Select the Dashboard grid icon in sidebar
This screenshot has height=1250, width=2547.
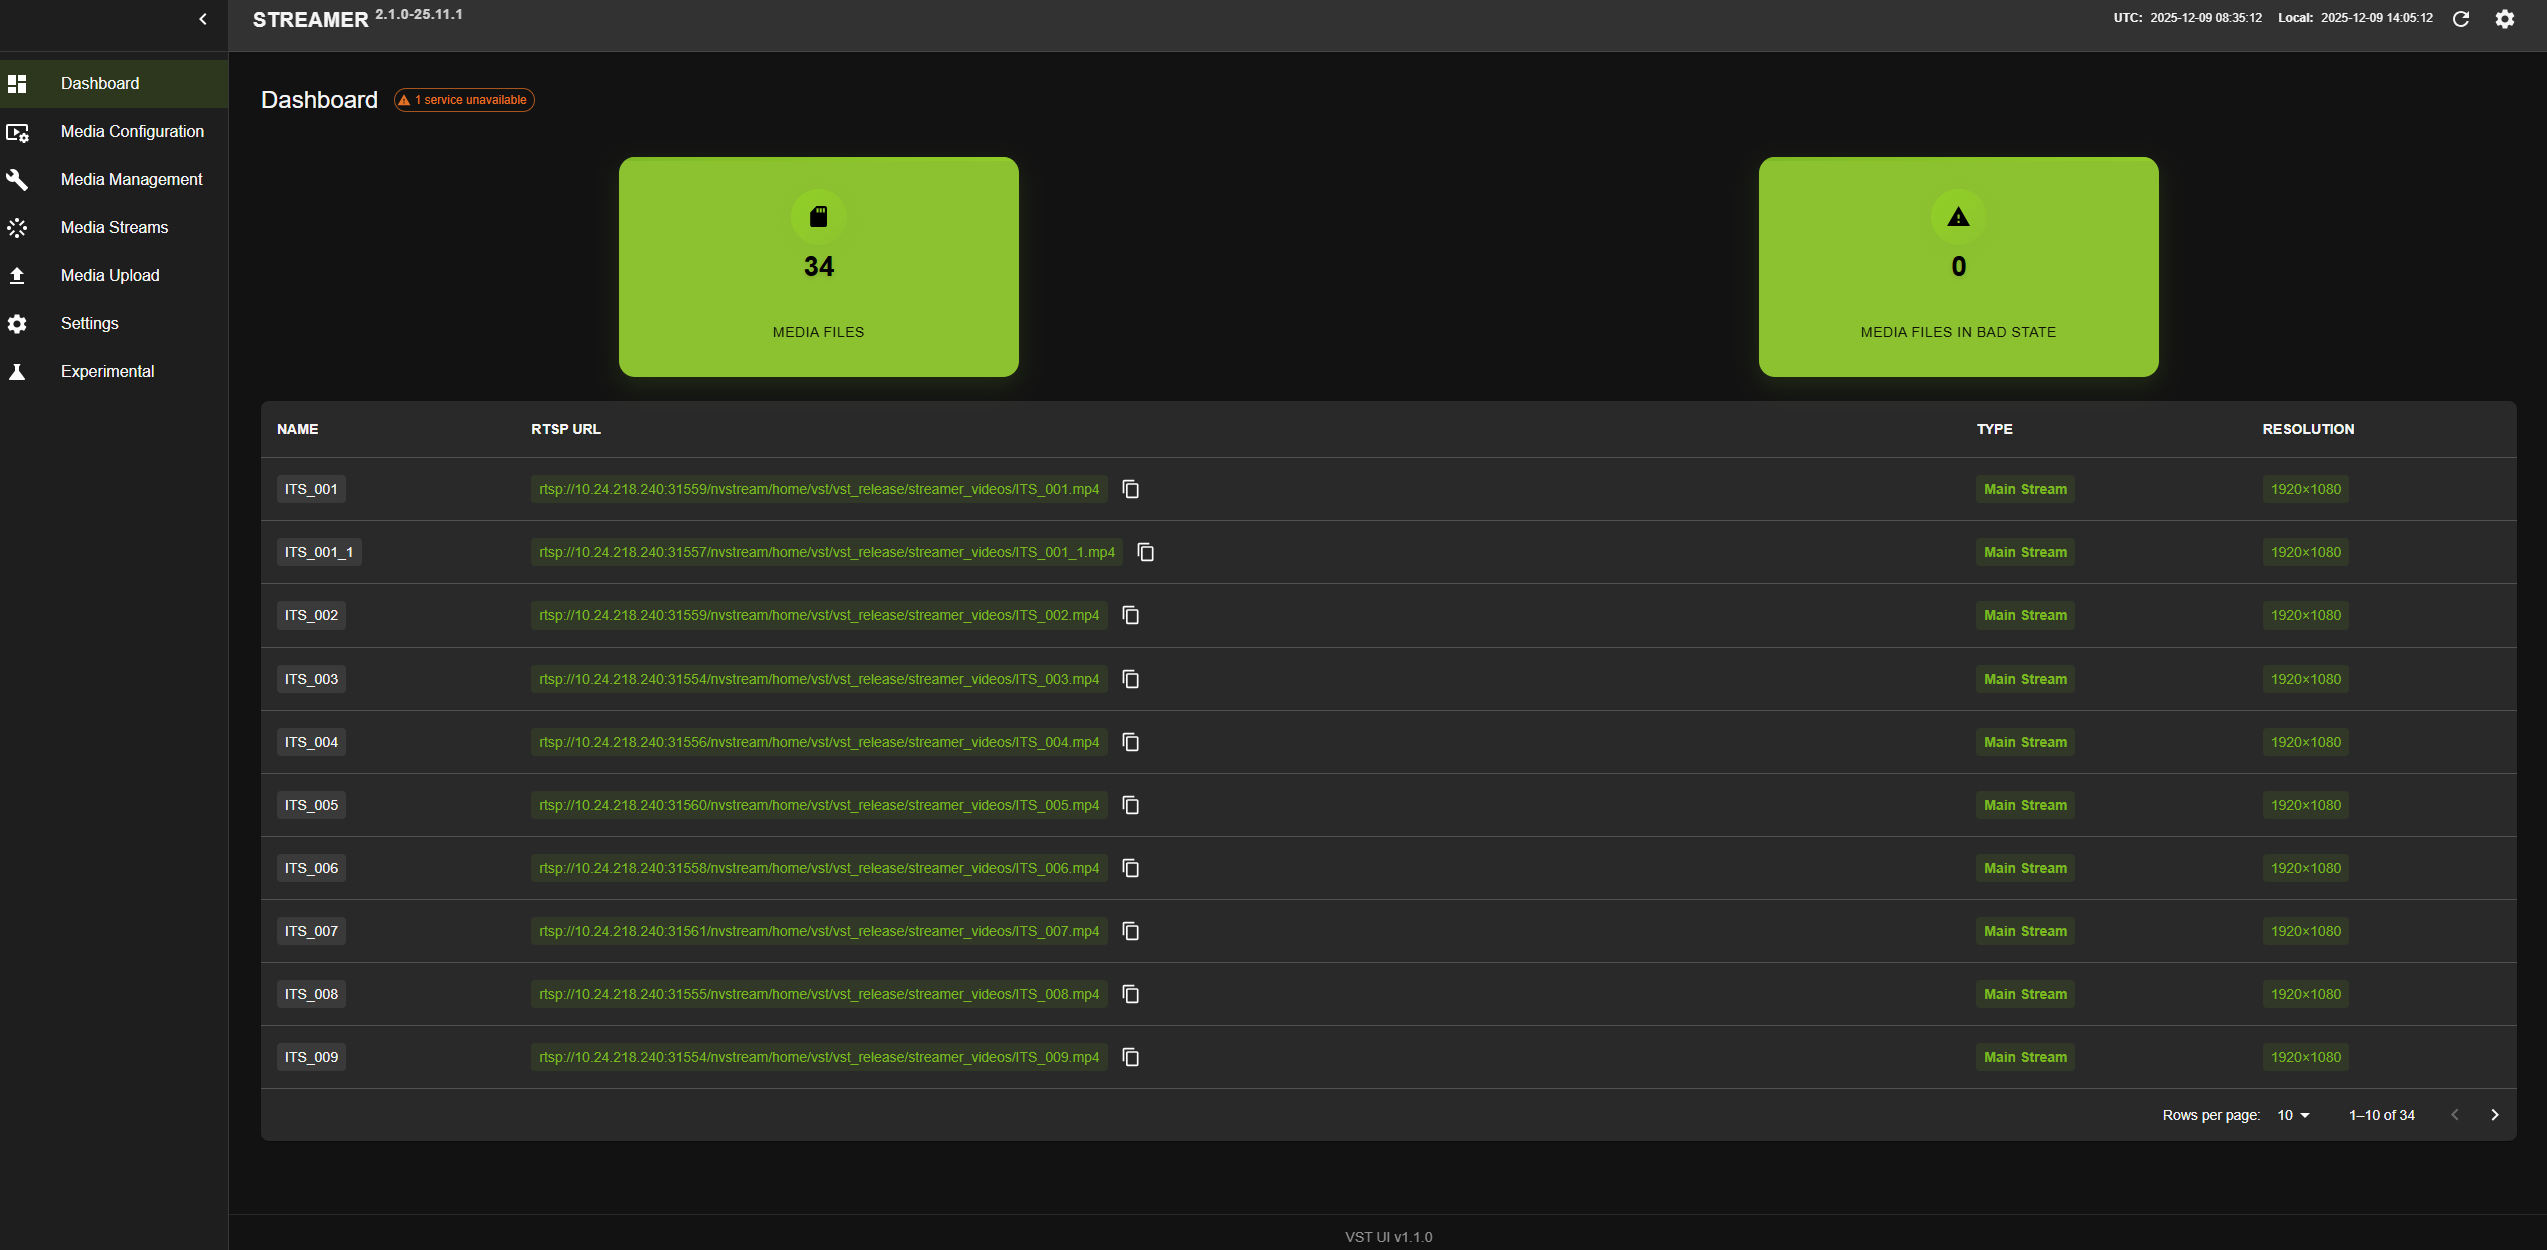click(x=17, y=83)
